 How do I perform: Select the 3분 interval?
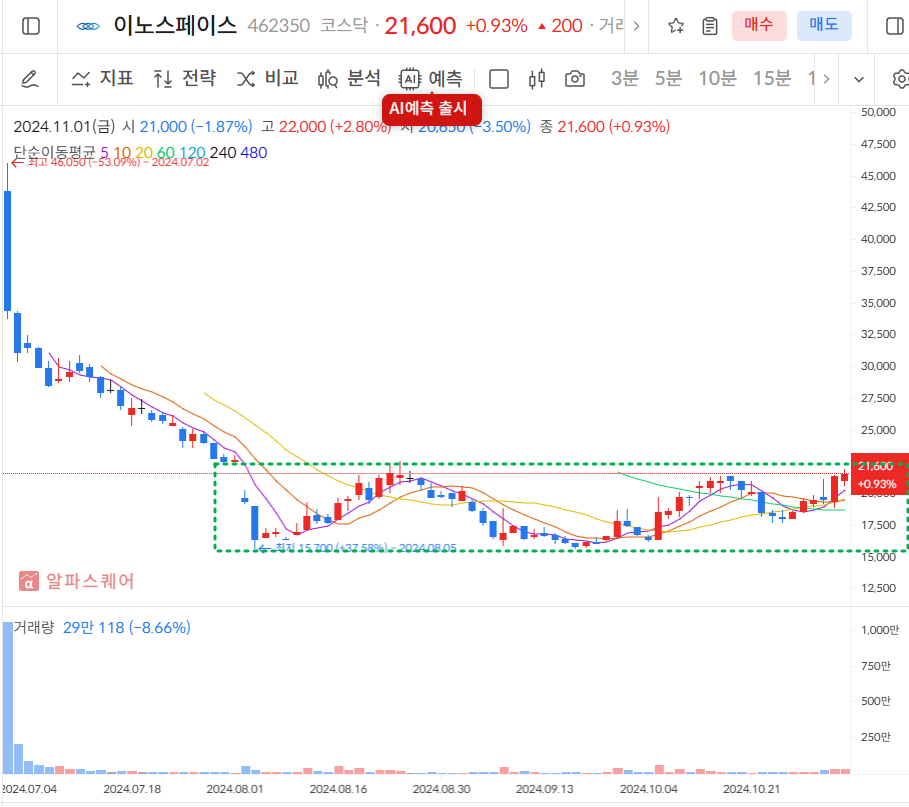tap(624, 78)
